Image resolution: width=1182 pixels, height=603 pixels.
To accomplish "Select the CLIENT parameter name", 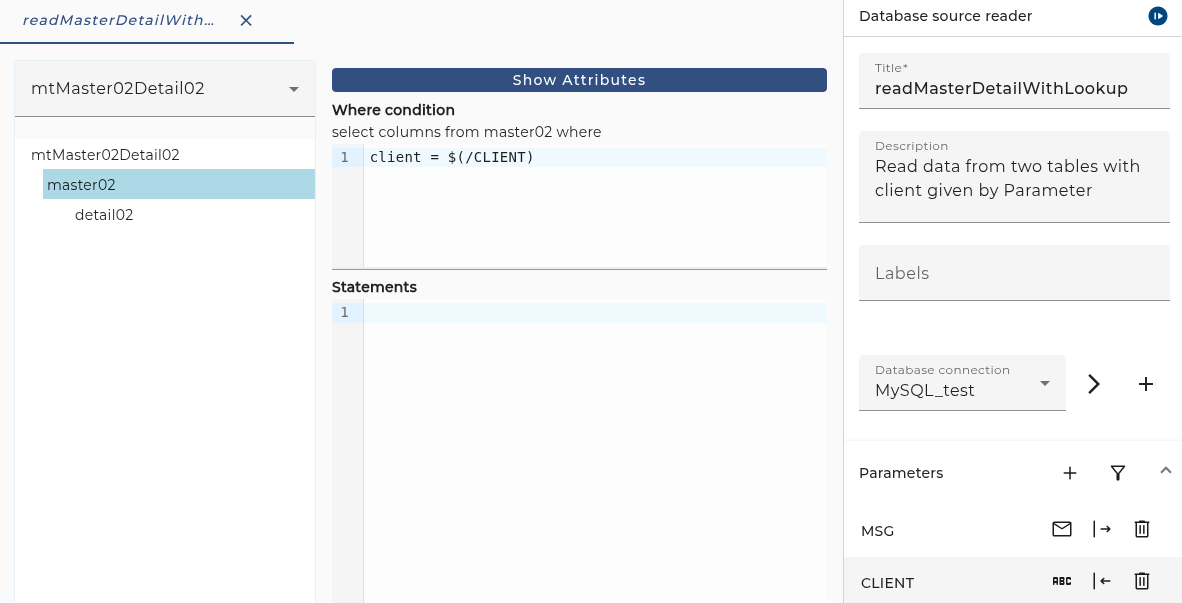I will [x=887, y=583].
